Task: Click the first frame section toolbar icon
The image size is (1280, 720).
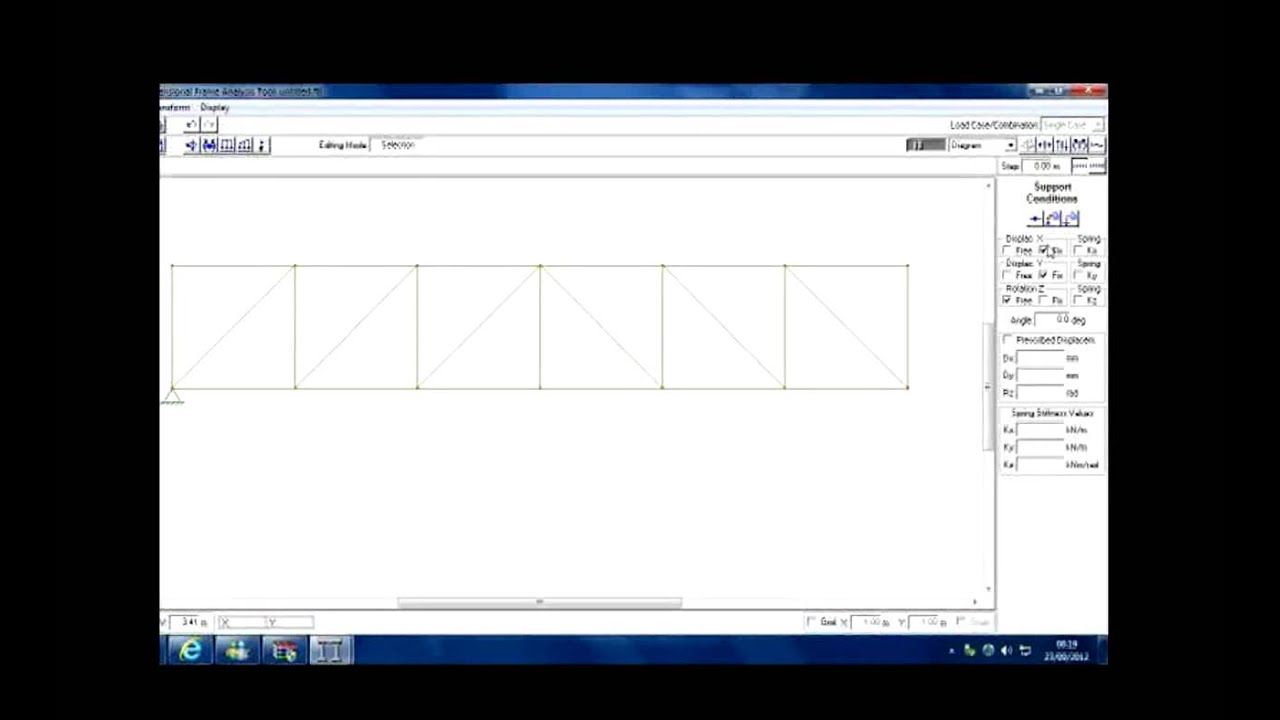Action: click(227, 145)
